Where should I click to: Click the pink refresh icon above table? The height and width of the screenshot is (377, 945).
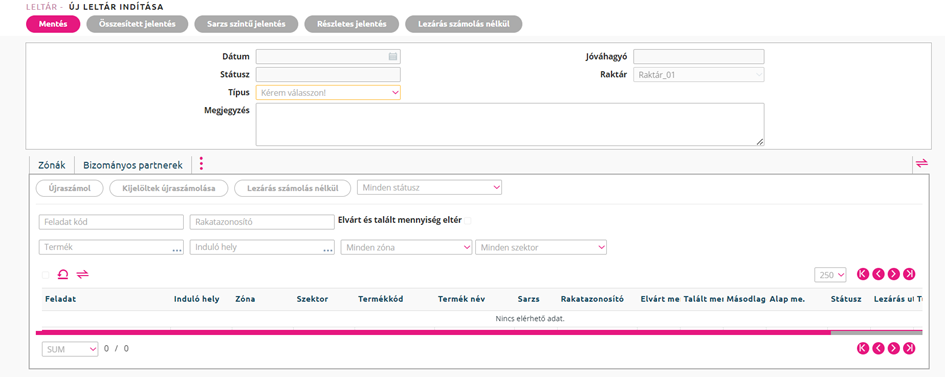coord(63,275)
